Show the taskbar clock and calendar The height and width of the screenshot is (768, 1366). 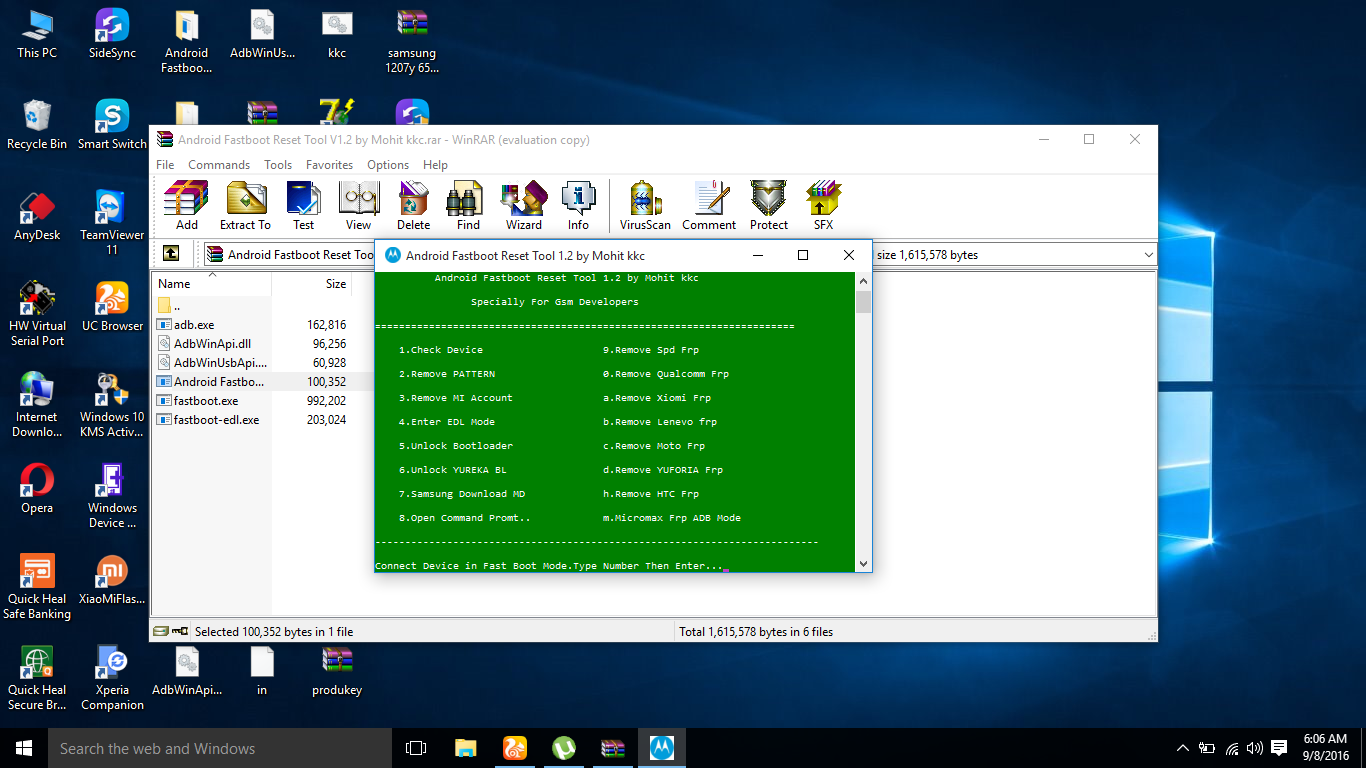[1326, 748]
